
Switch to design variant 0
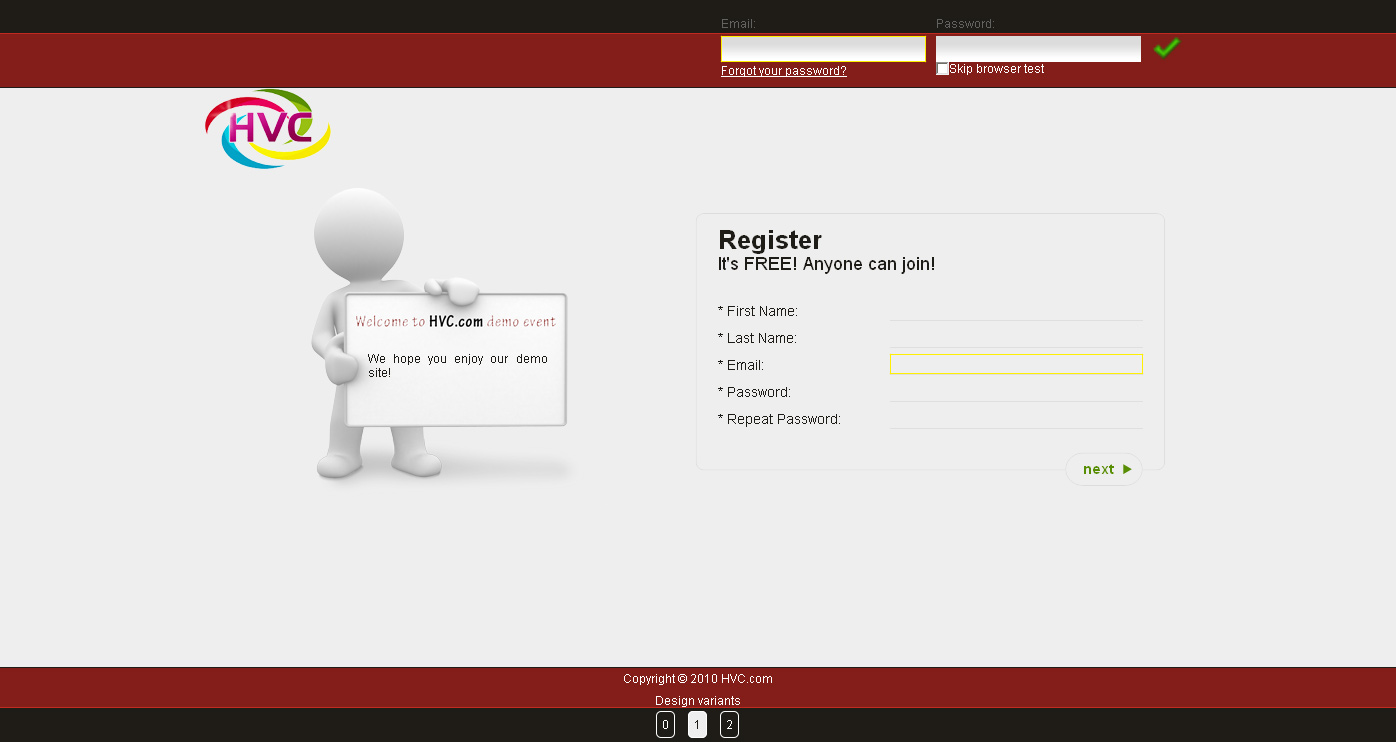pos(666,725)
